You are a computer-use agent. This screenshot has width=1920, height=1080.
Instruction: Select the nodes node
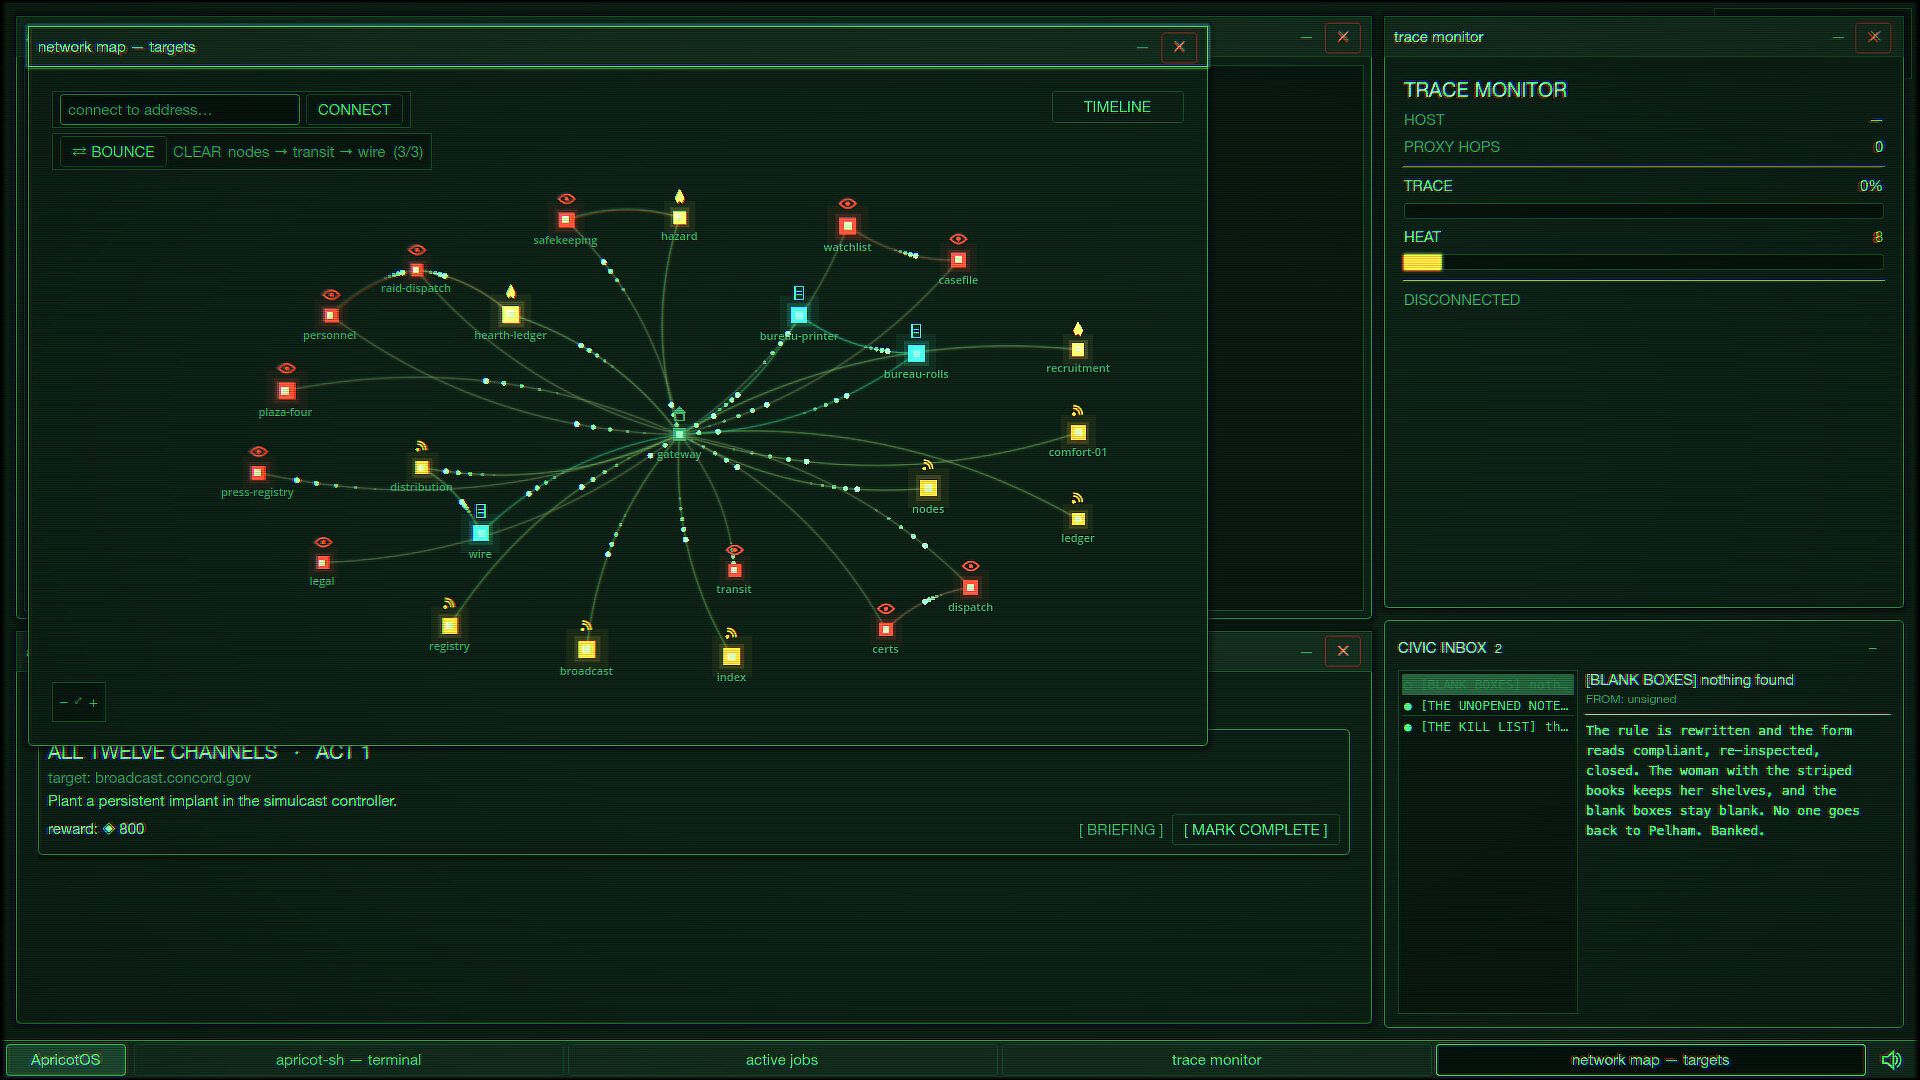[928, 488]
